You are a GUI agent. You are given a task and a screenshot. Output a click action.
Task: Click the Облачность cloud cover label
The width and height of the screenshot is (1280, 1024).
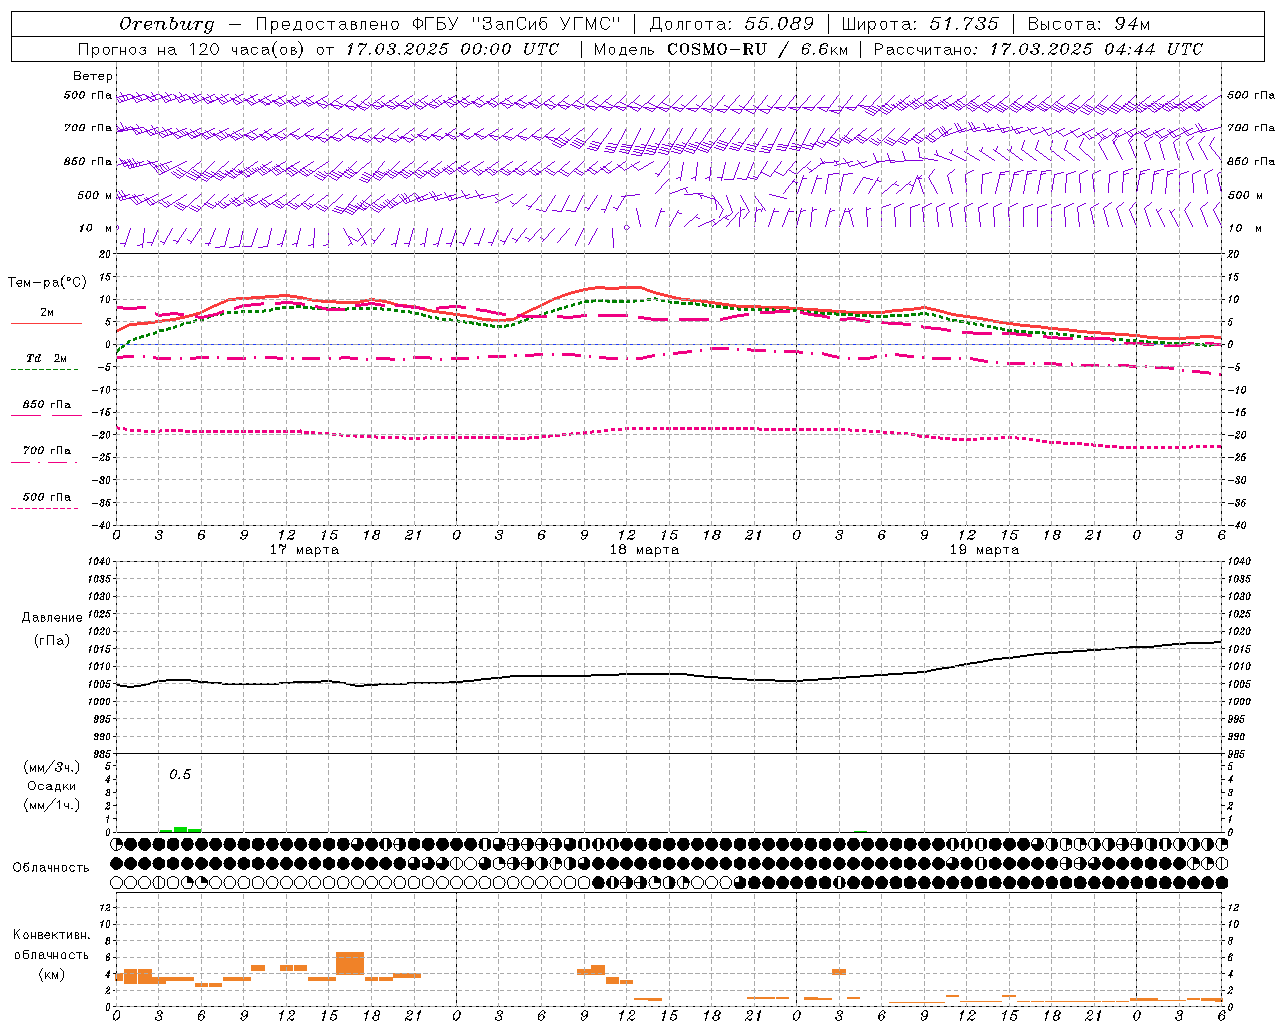tap(51, 868)
